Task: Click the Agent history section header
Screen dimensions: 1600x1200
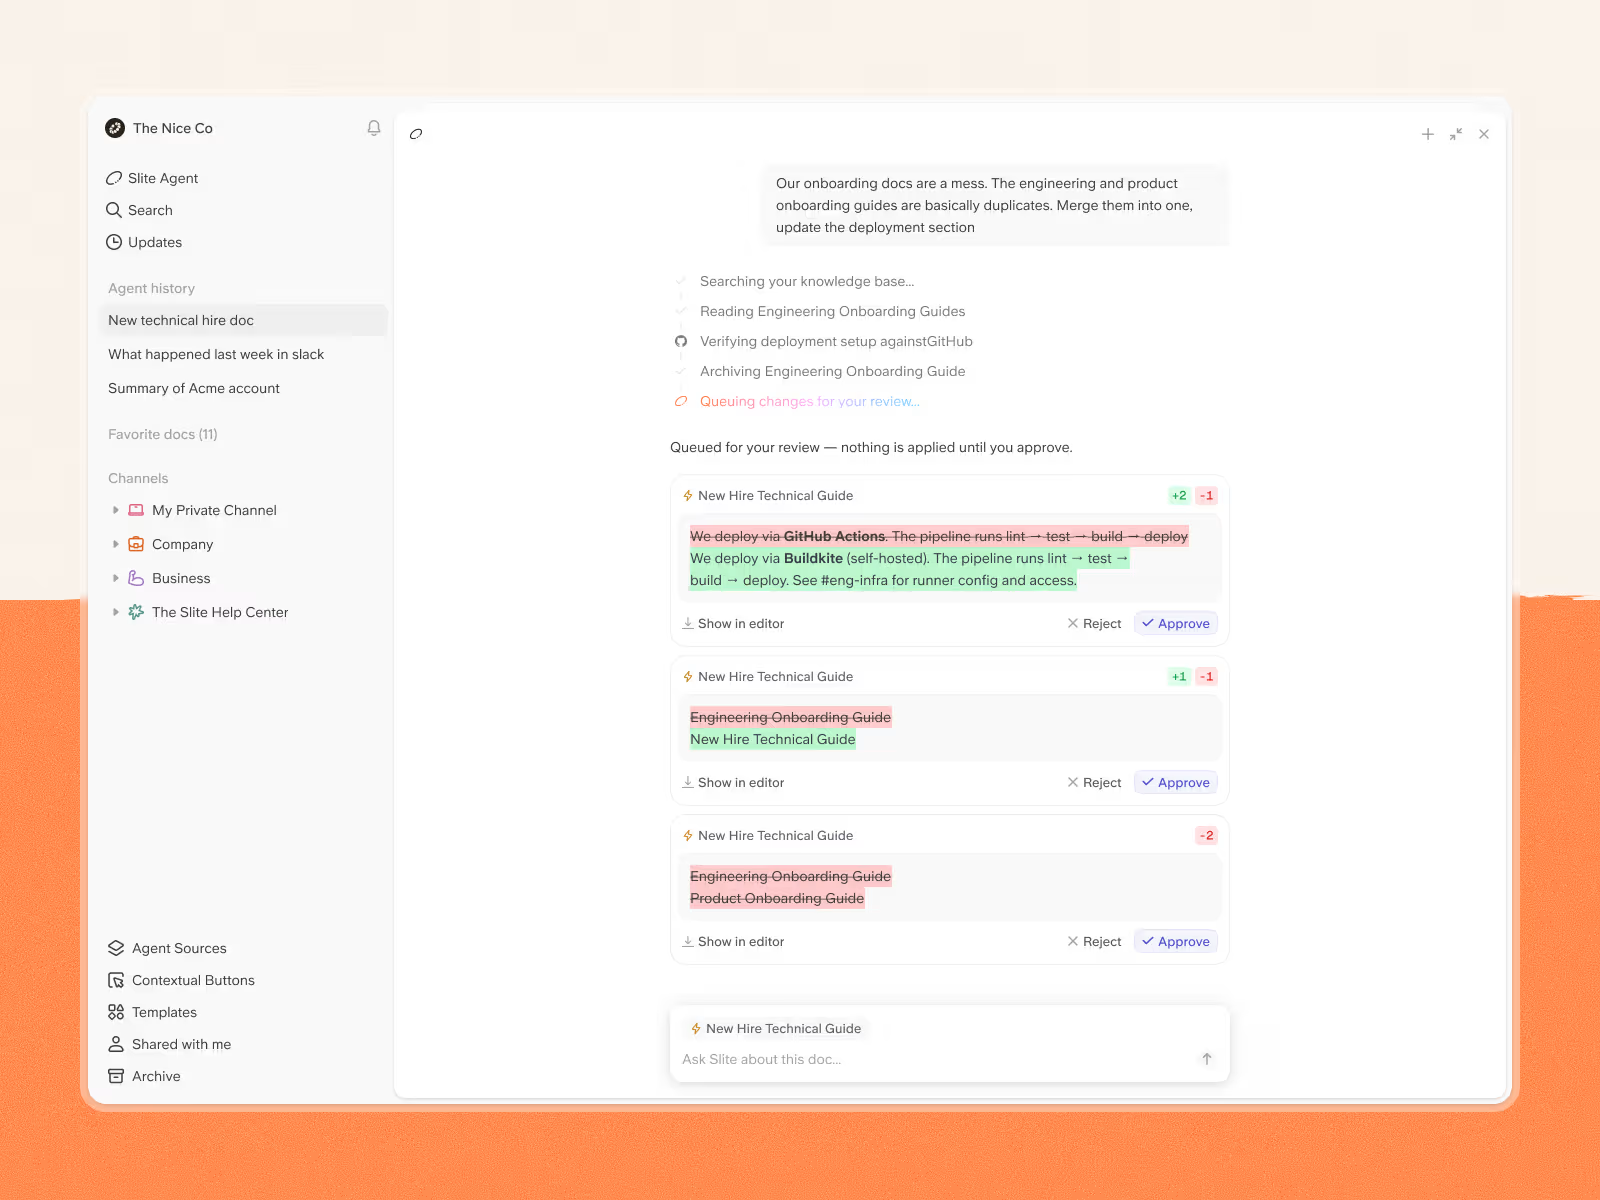Action: 151,288
